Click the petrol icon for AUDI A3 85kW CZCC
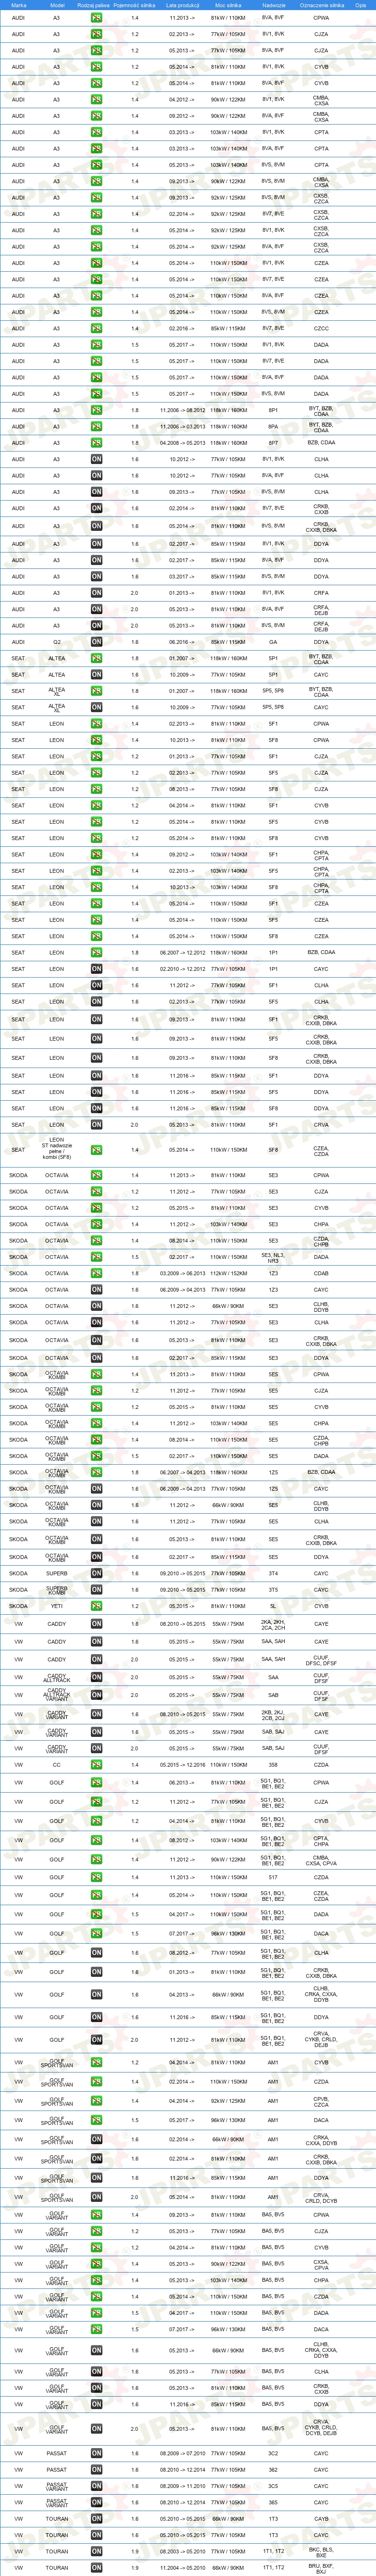 point(97,328)
